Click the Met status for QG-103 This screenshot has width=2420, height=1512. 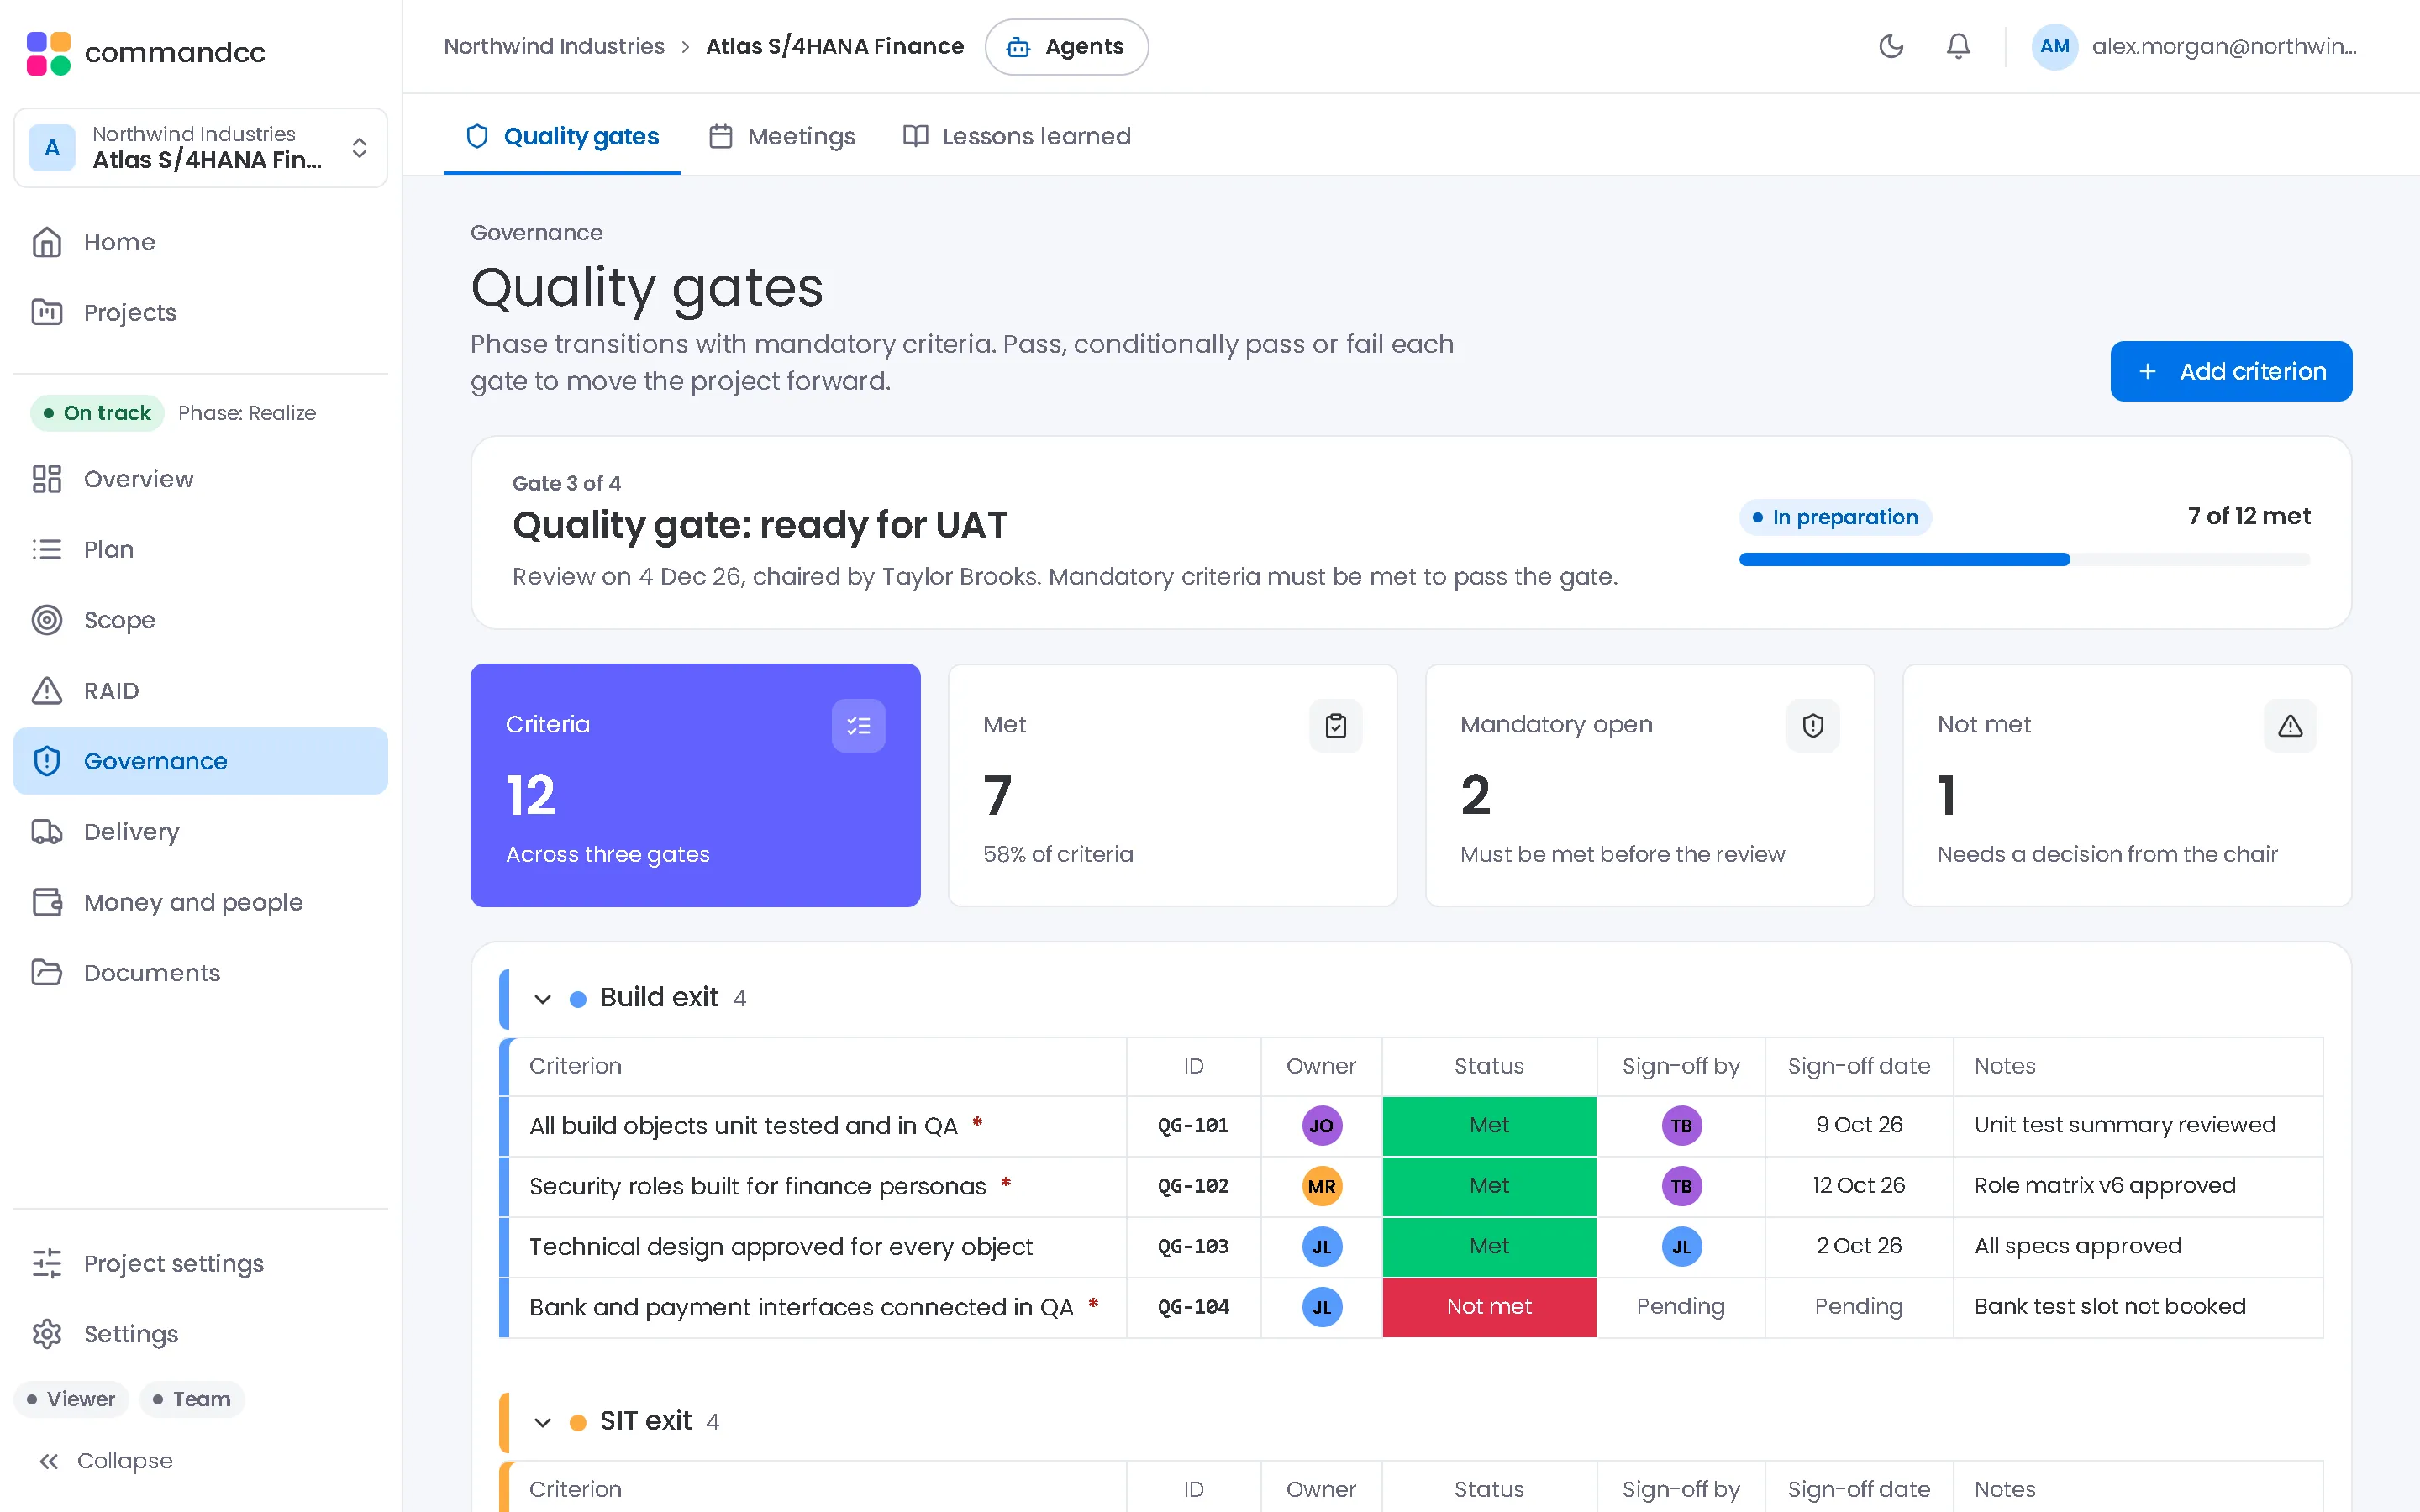pos(1489,1247)
